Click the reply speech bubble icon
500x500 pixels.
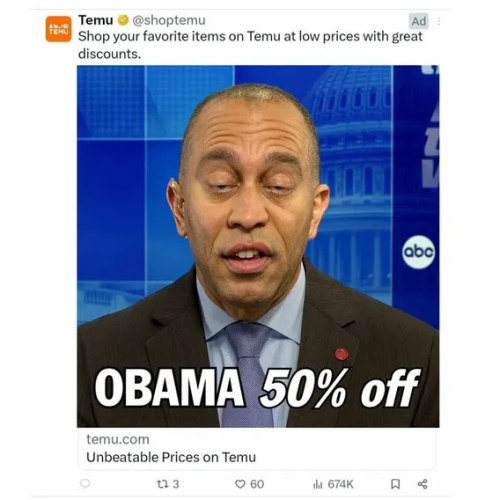[85, 484]
